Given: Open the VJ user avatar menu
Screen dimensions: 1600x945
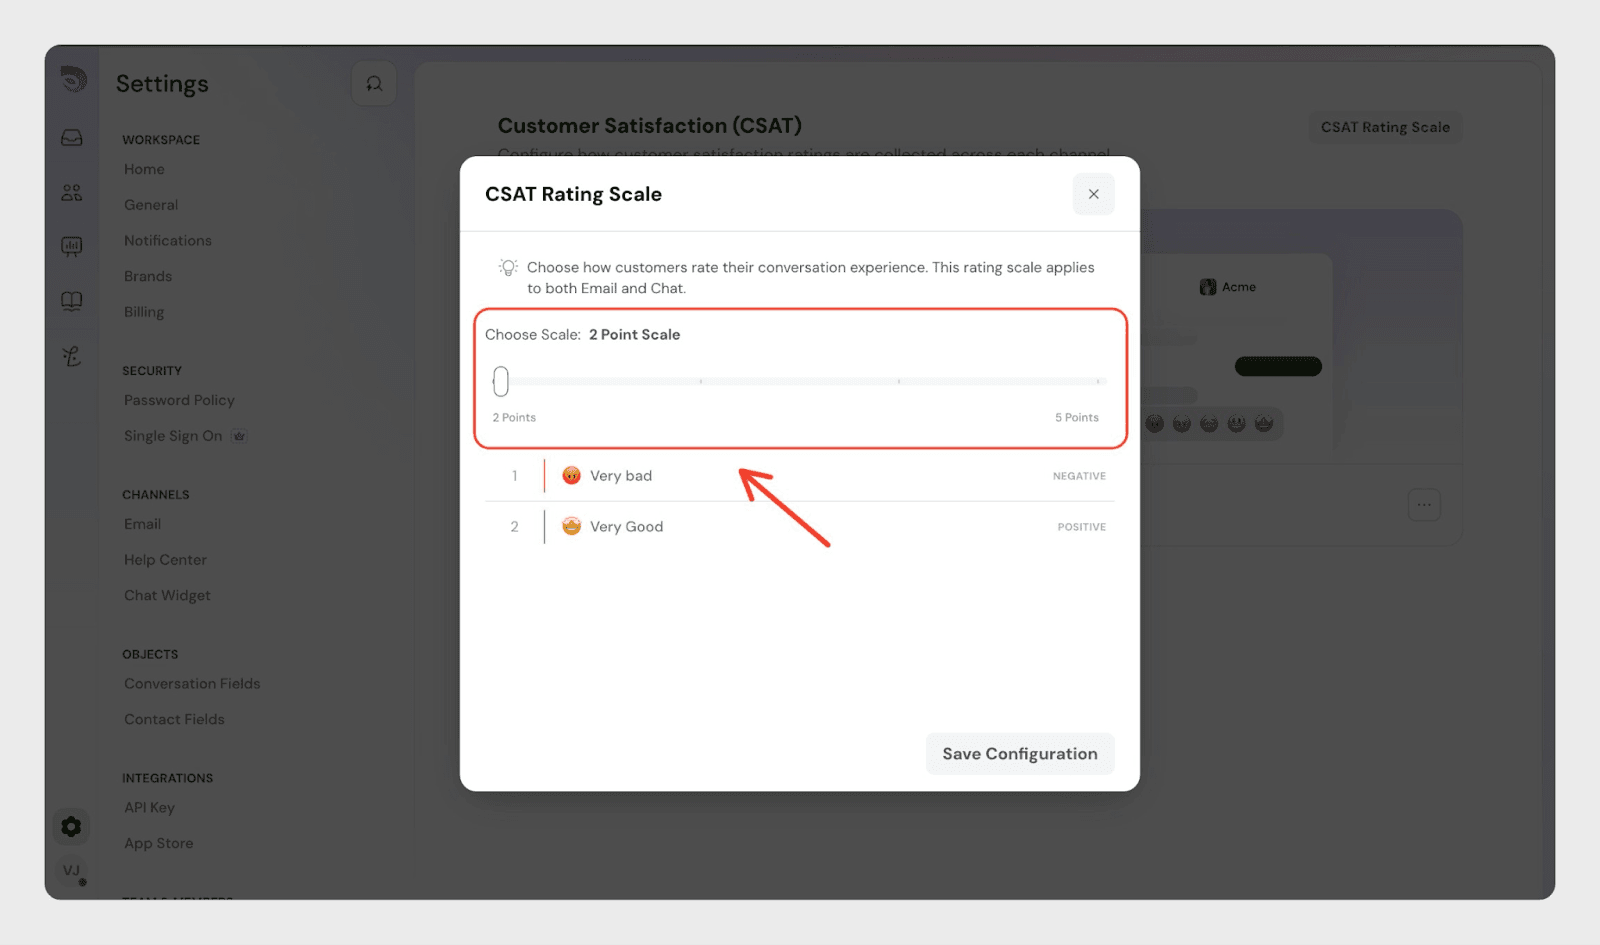Looking at the screenshot, I should click(x=72, y=871).
